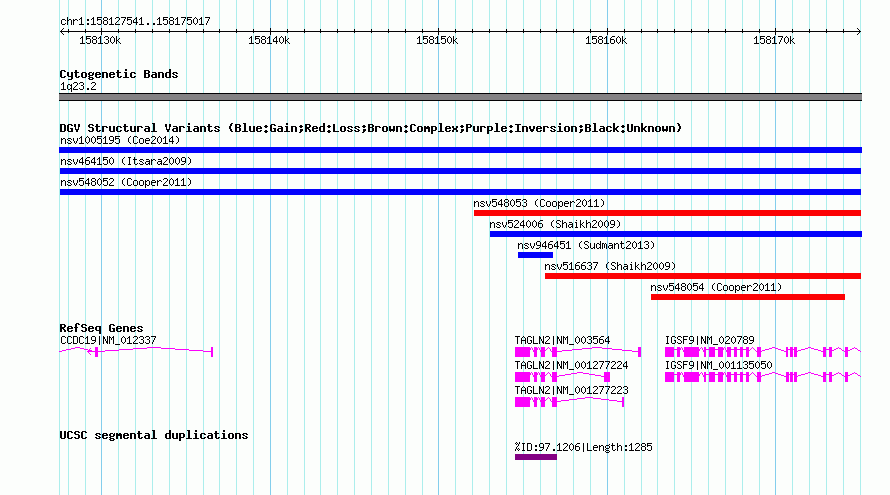Click the 158150k ruler tick label
Viewport: 890px width, 495px height.
coord(437,40)
